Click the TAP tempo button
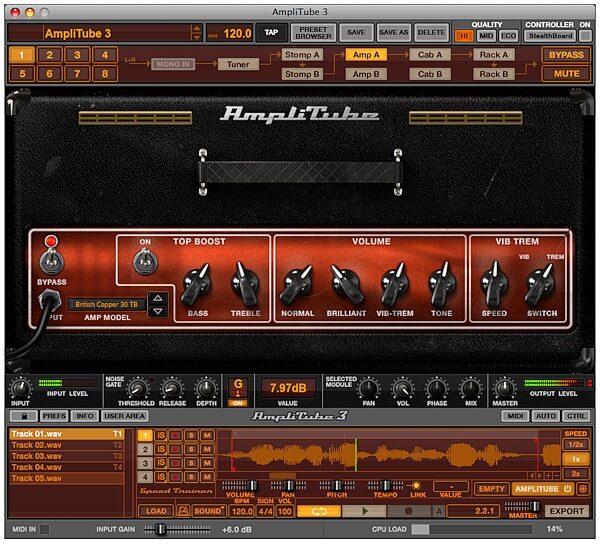 (271, 33)
